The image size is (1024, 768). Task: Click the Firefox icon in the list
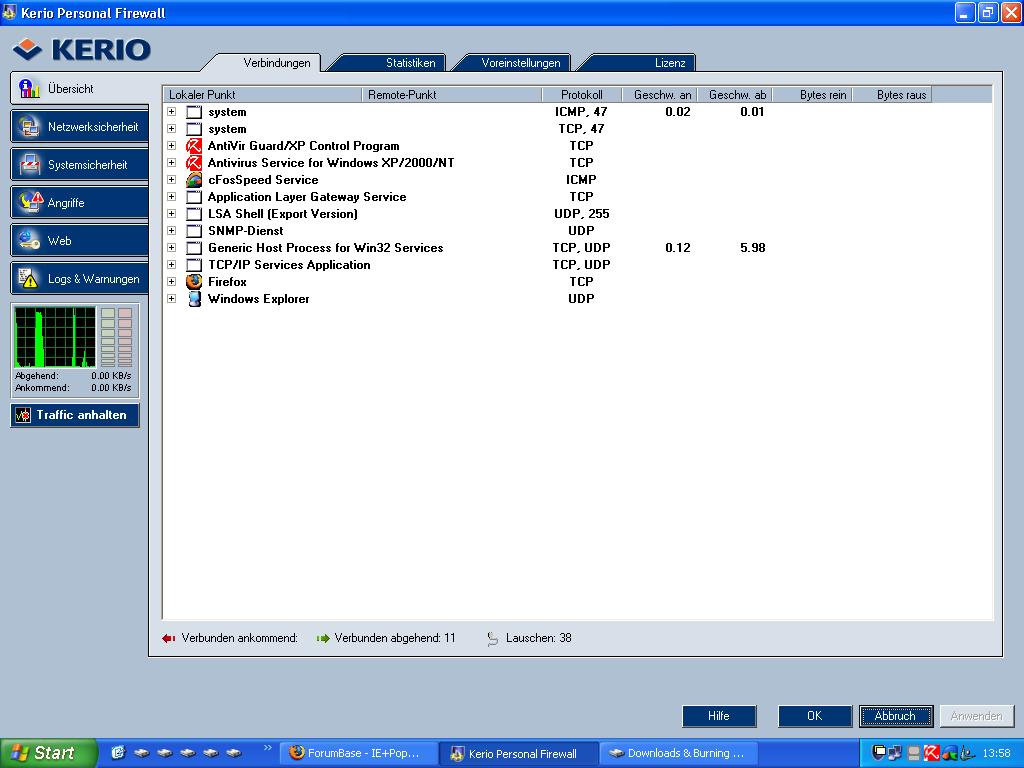194,281
